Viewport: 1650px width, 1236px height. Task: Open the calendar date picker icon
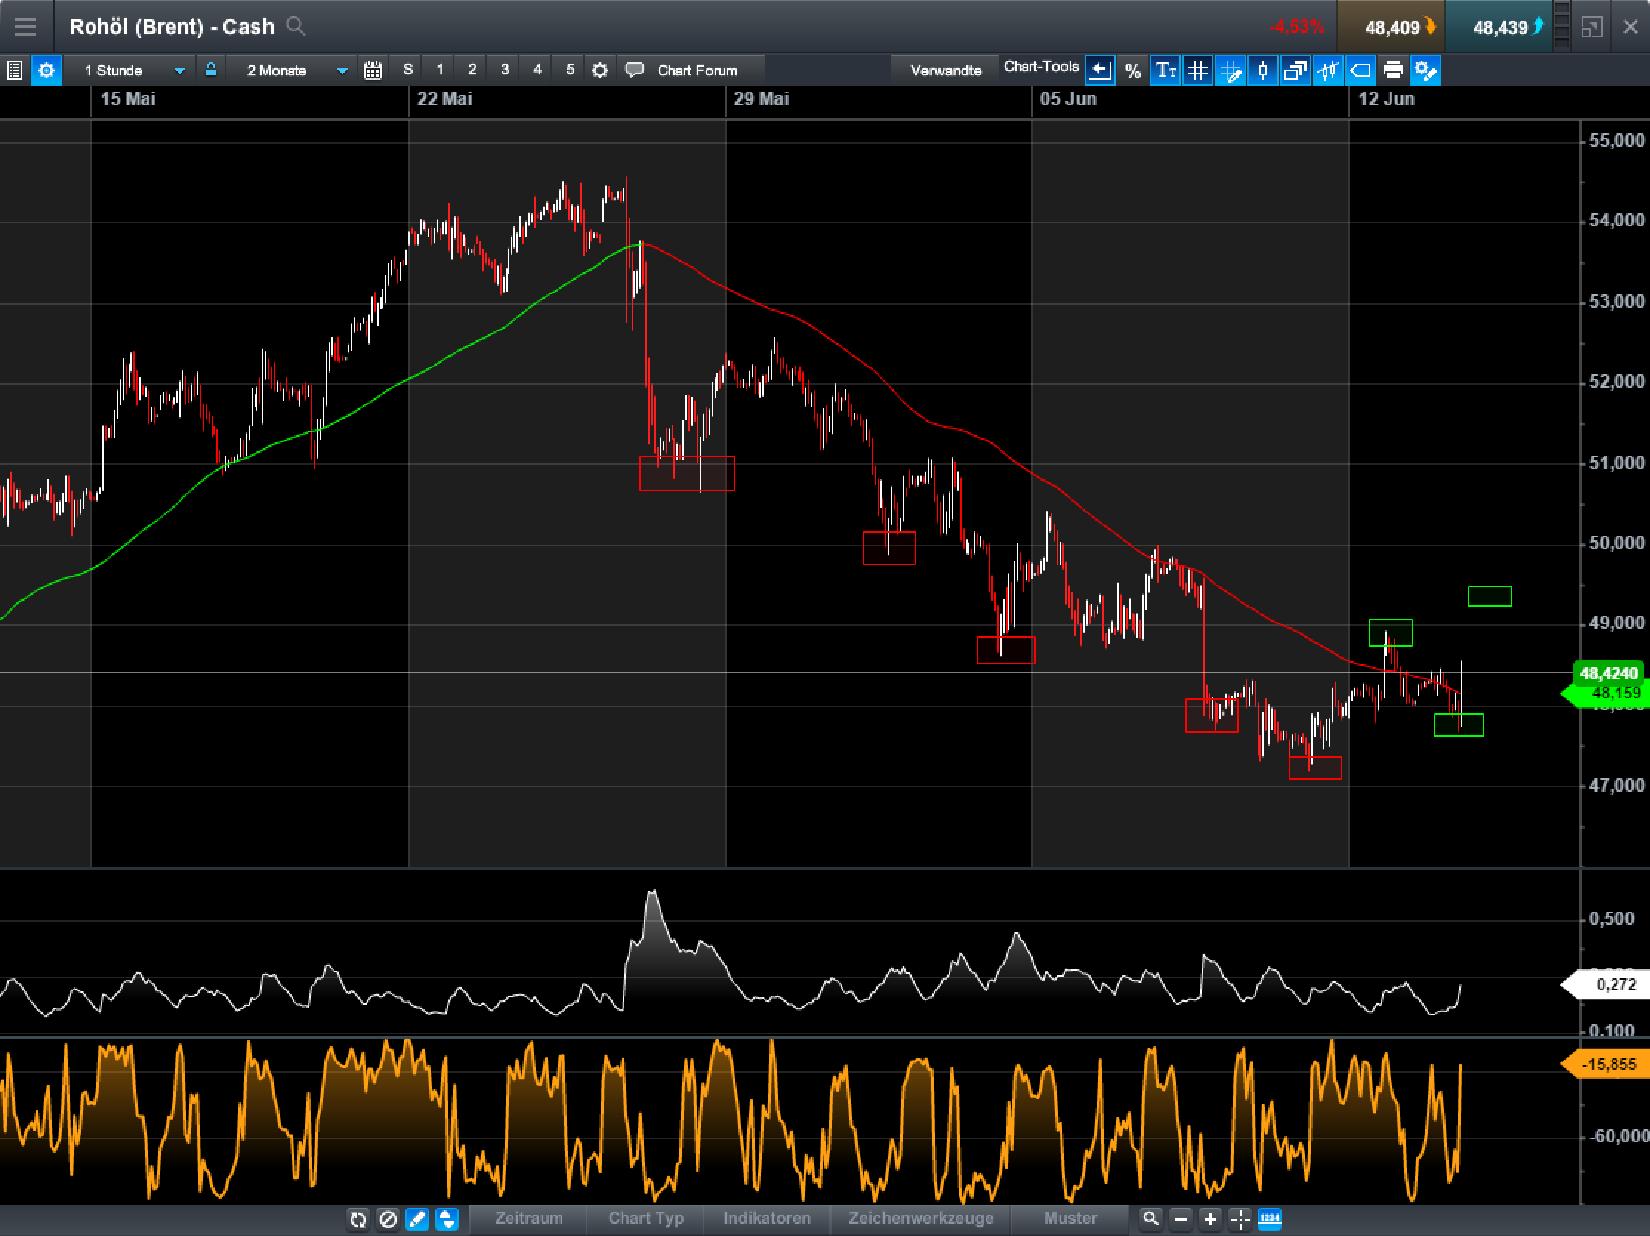coord(374,70)
